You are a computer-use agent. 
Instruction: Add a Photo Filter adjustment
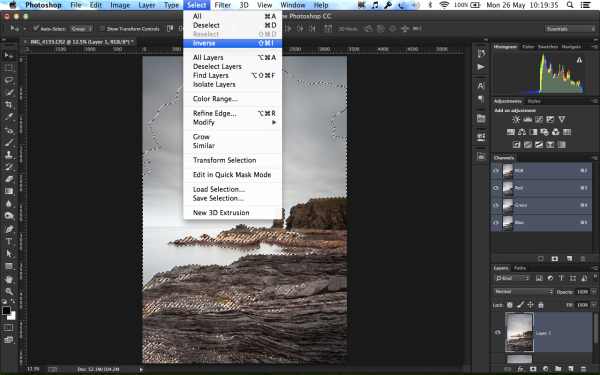(545, 132)
